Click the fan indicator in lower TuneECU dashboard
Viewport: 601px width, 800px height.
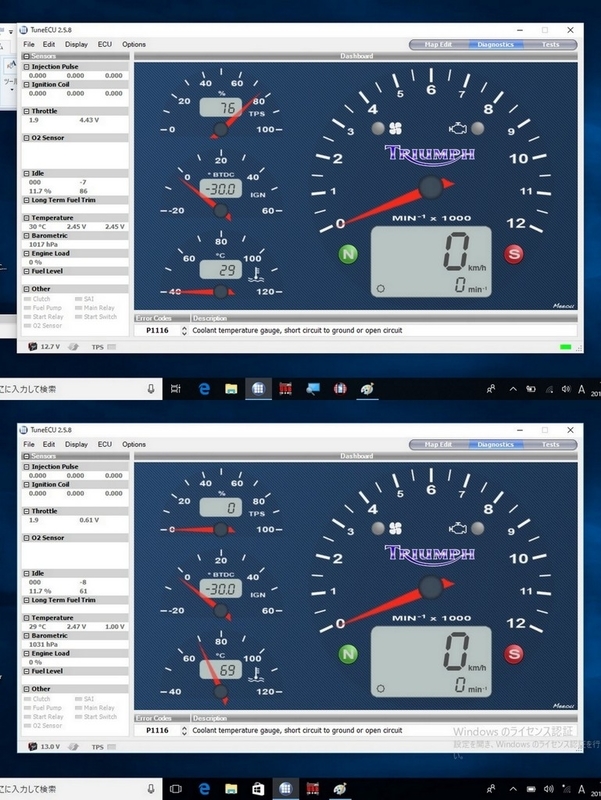pos(395,529)
